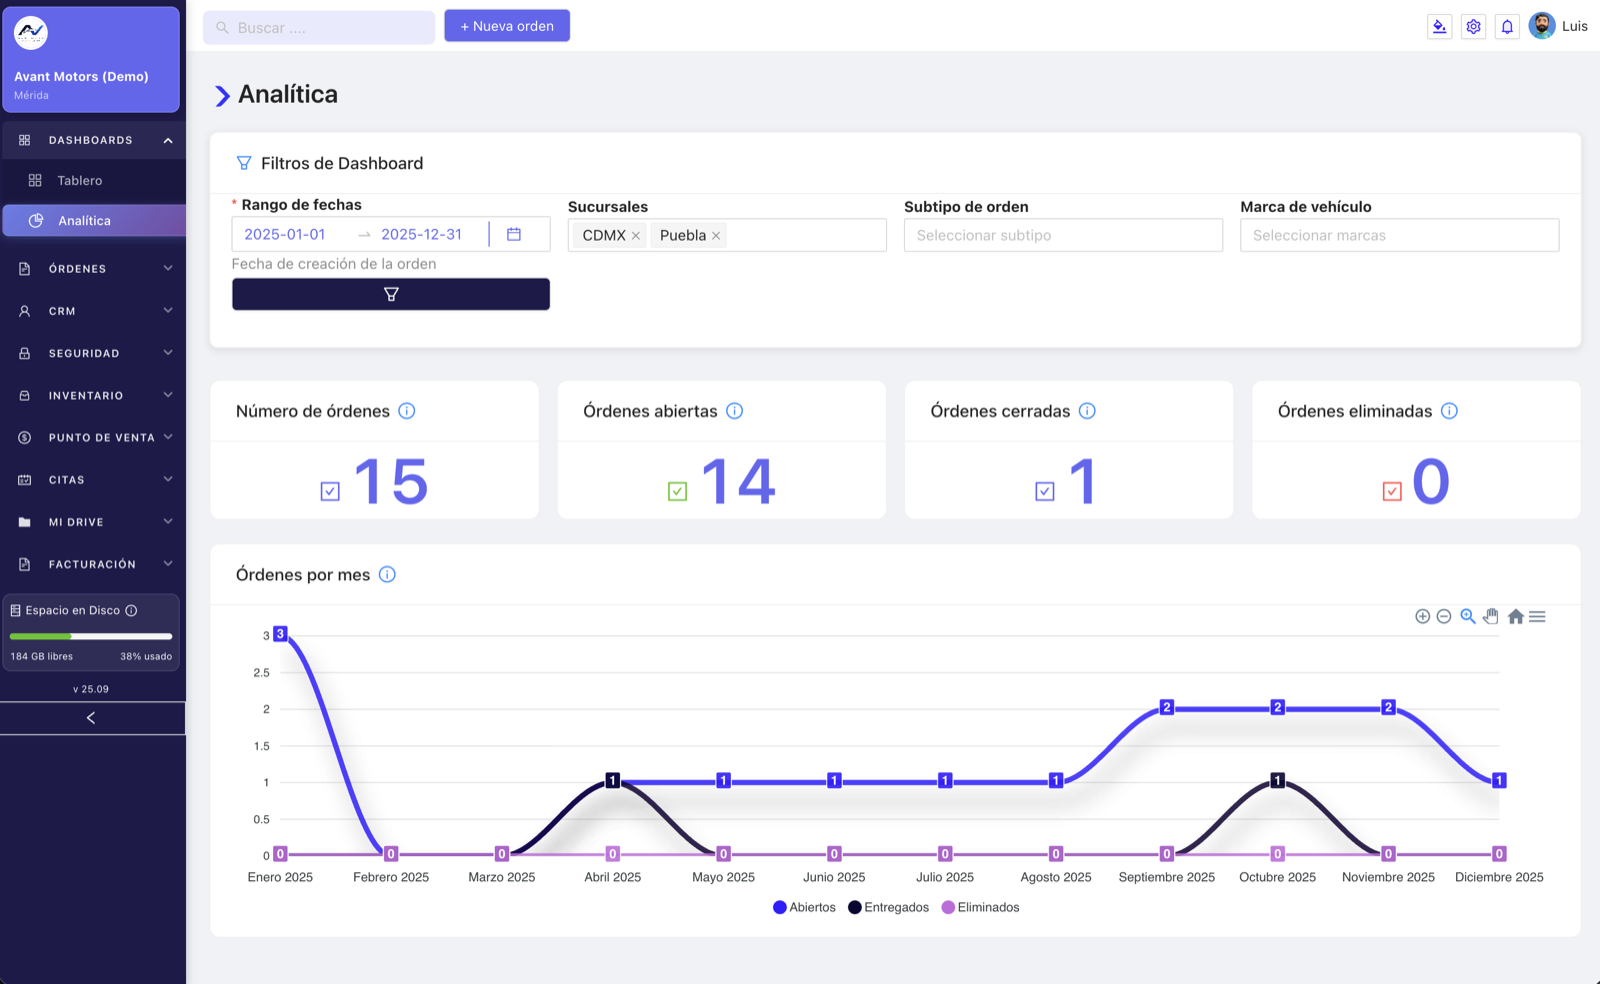Screen dimensions: 1600x984
Task: Click the Septiembre 2025 Abiertos point
Action: pyautogui.click(x=1166, y=707)
